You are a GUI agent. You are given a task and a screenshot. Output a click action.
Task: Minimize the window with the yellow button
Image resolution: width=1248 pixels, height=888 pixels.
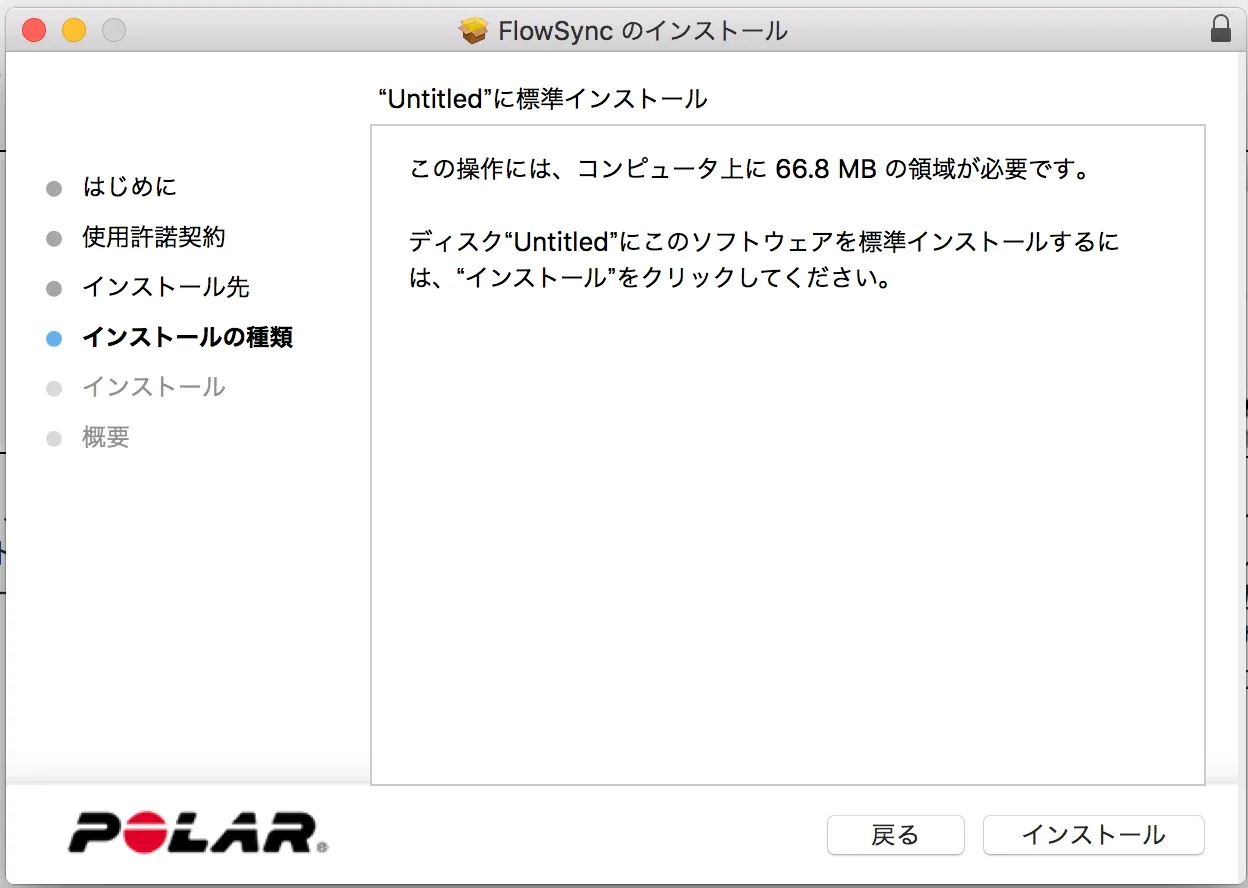pos(74,30)
